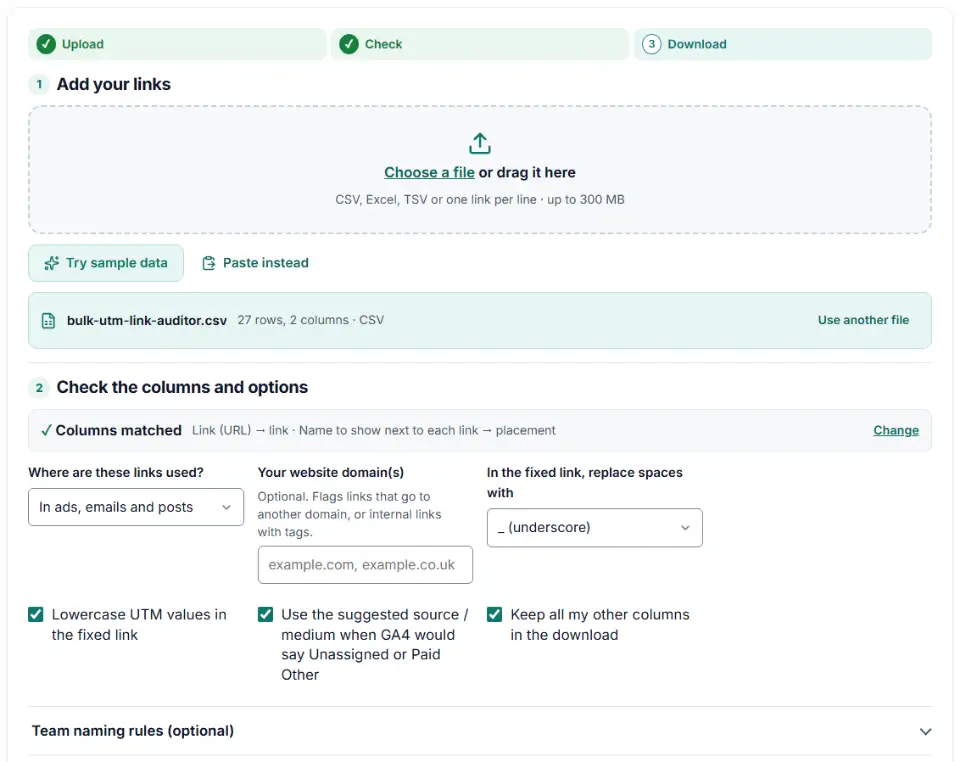This screenshot has width=960, height=762.
Task: Click the green checkmark on Upload step
Action: click(46, 44)
